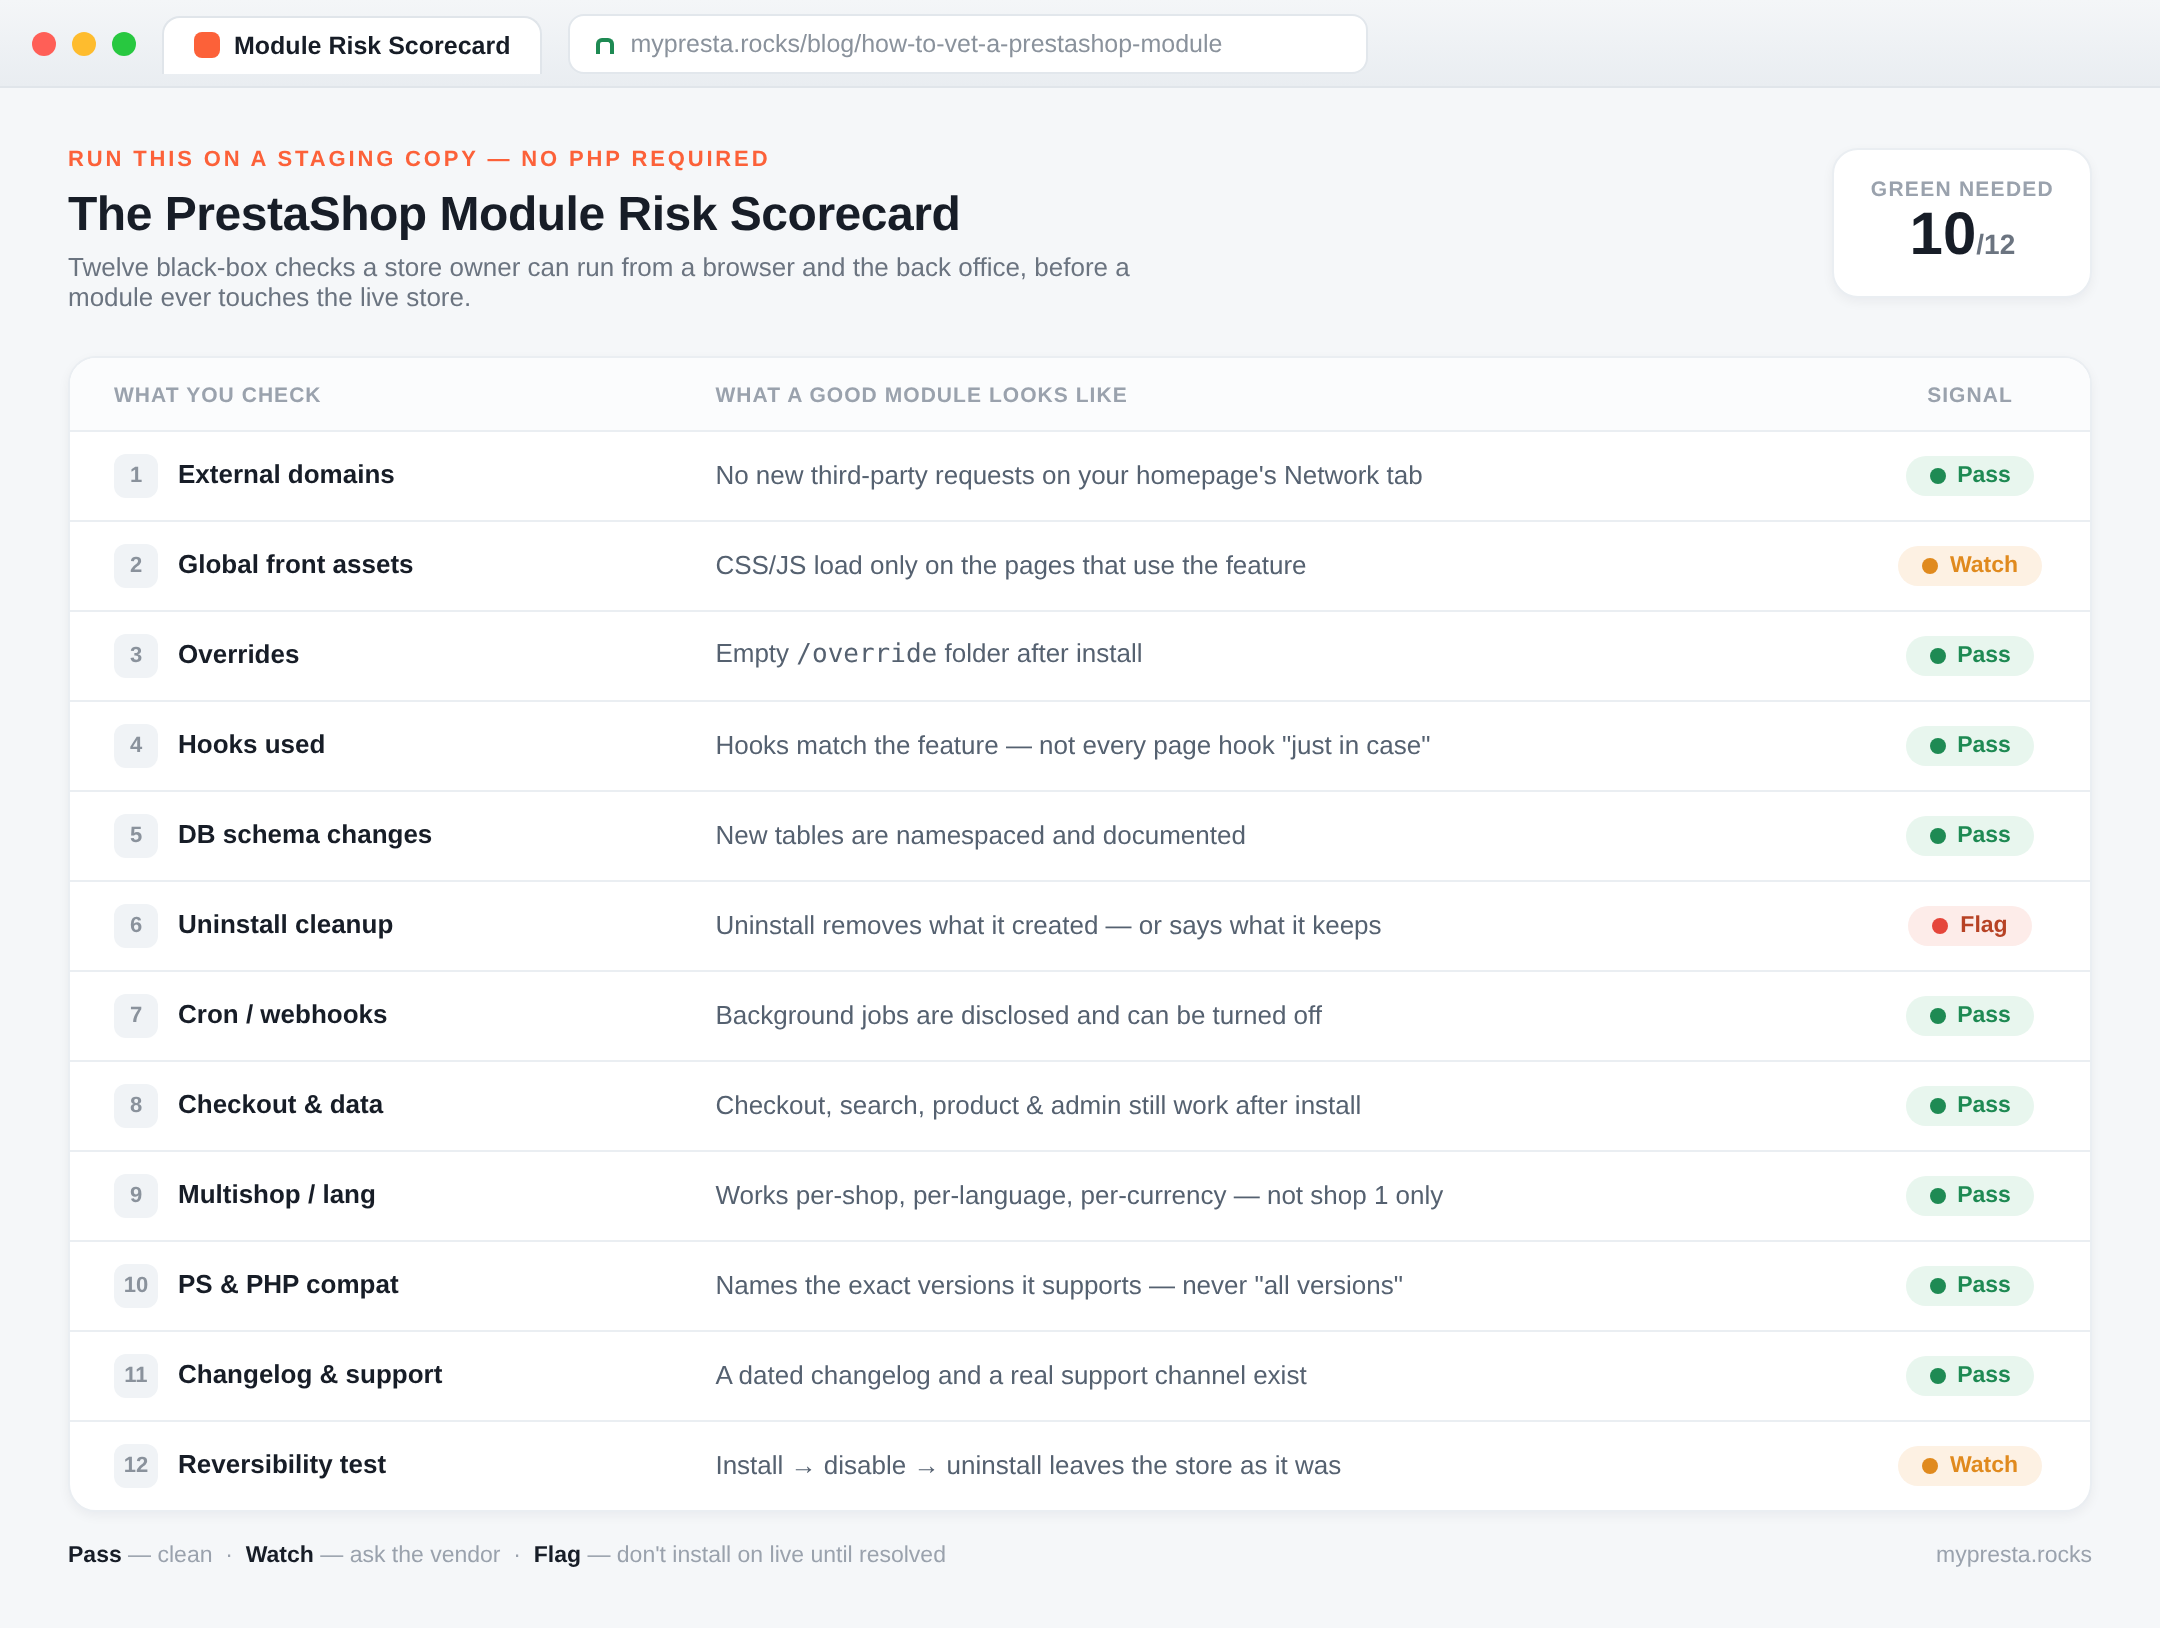Click the mypresta.rocks footer link
Image resolution: width=2160 pixels, height=1628 pixels.
[2013, 1554]
